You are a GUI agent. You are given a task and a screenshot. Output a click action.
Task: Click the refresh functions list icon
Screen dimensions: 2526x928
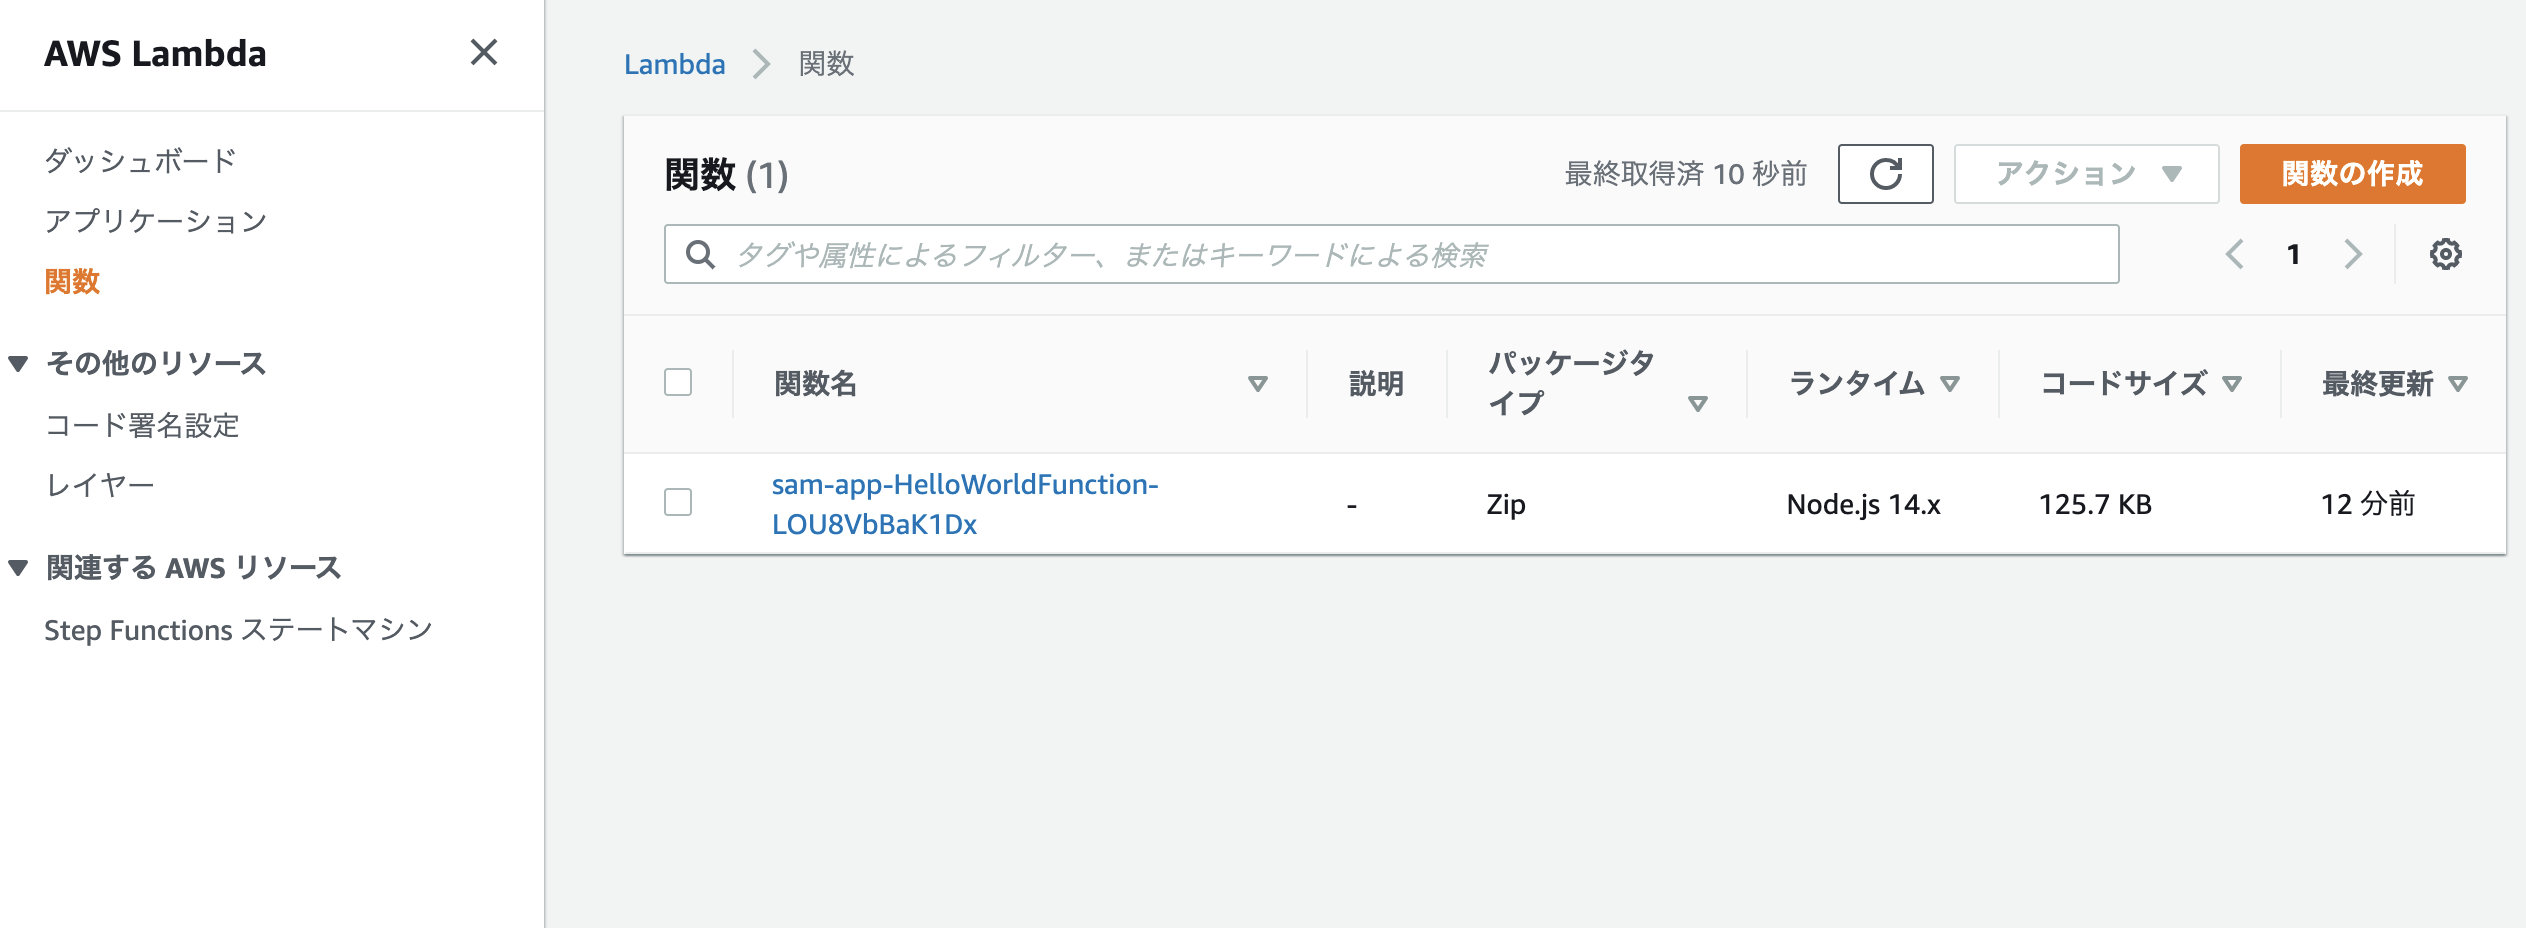coord(1885,174)
